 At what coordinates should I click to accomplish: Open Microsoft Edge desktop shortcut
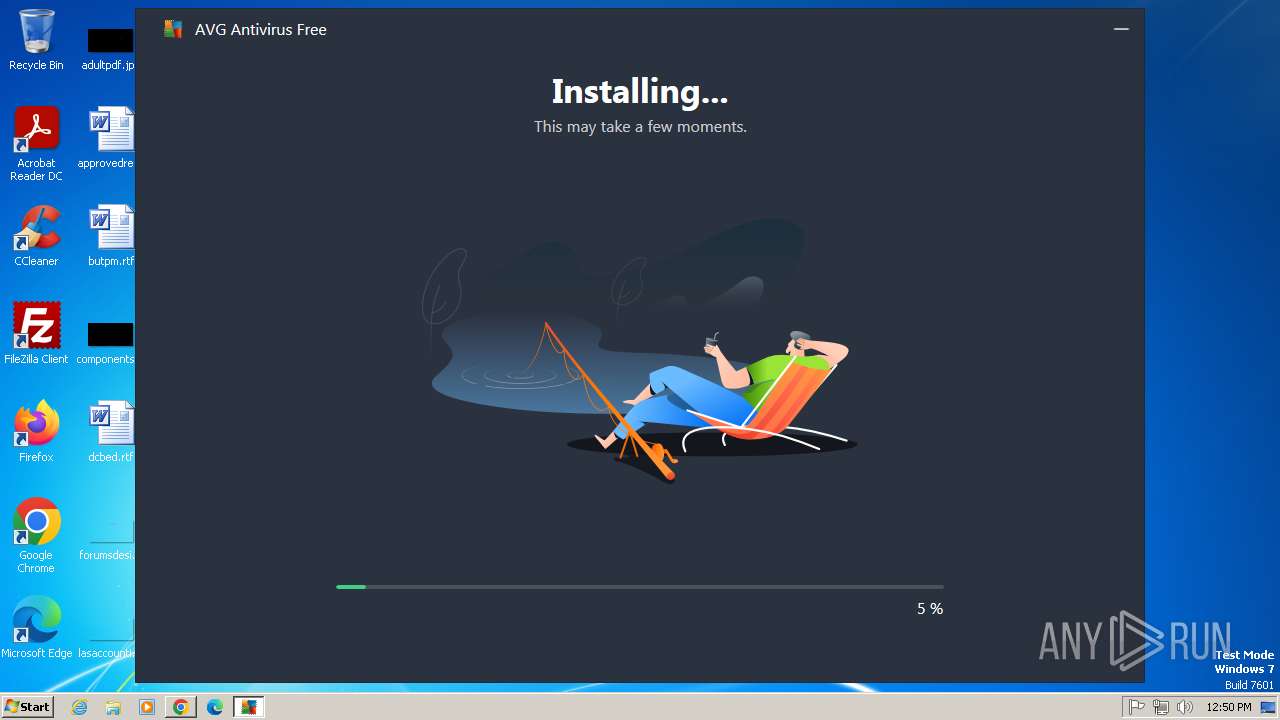click(36, 628)
